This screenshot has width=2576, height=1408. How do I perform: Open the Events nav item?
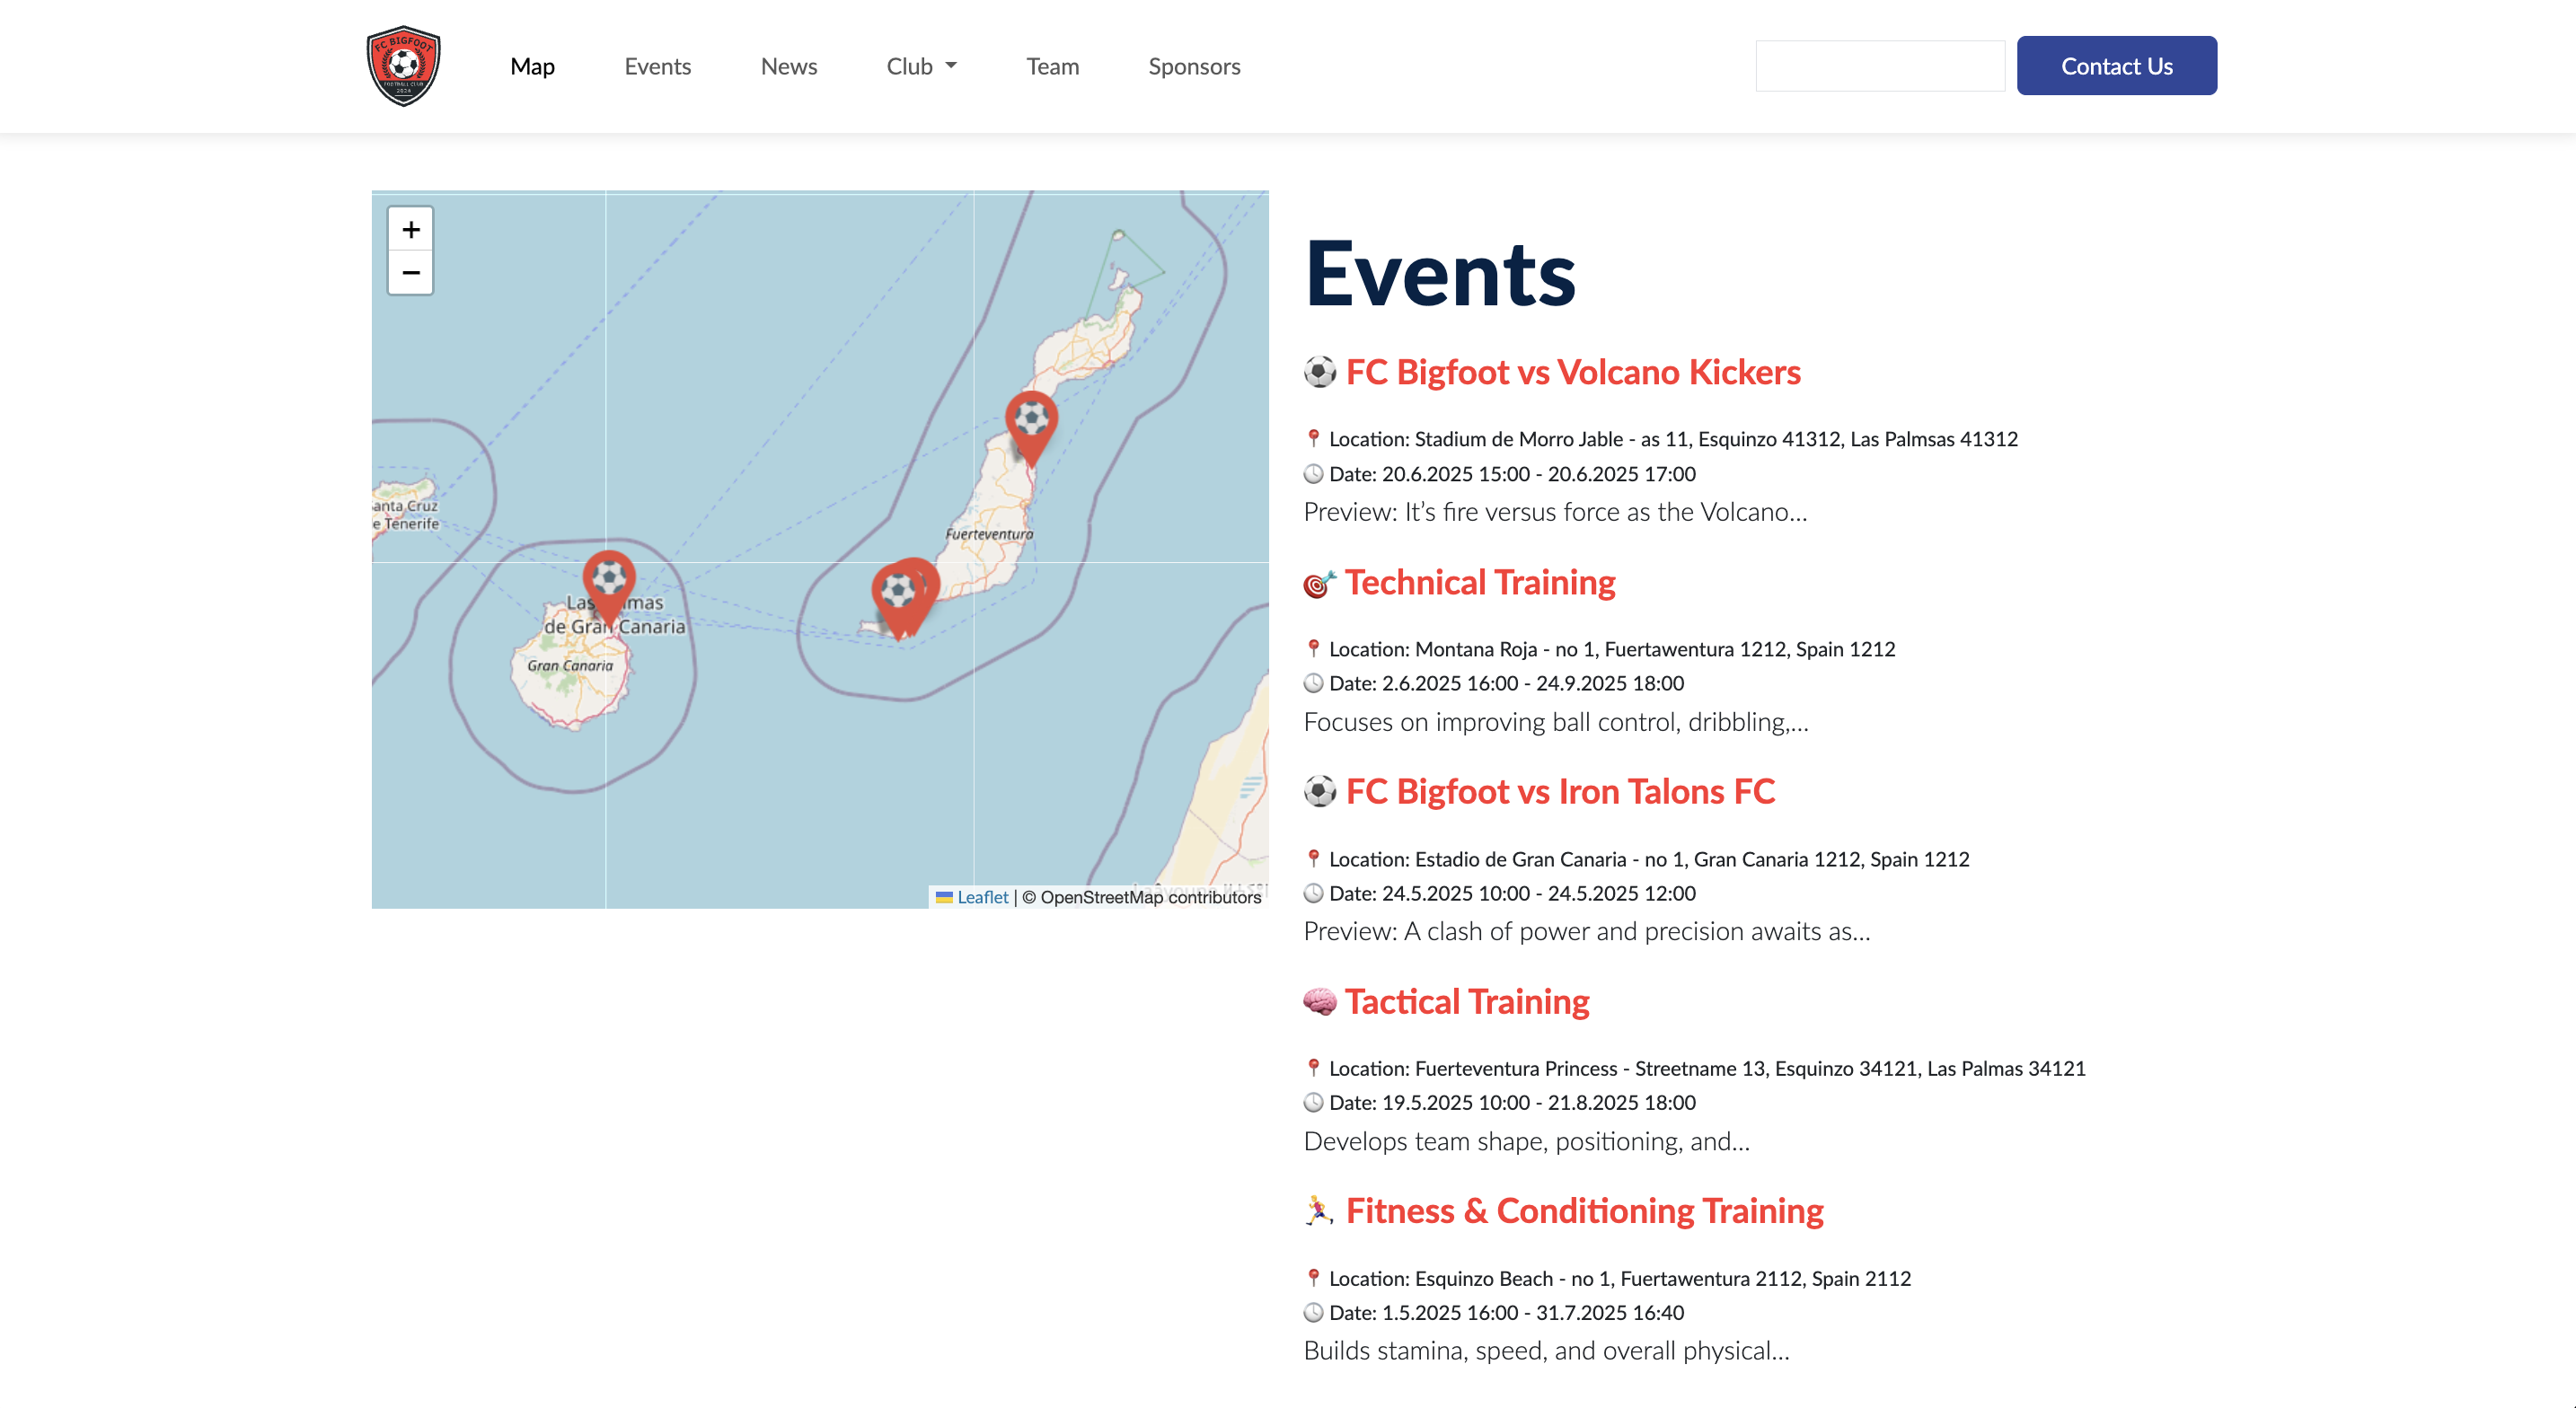pos(657,66)
